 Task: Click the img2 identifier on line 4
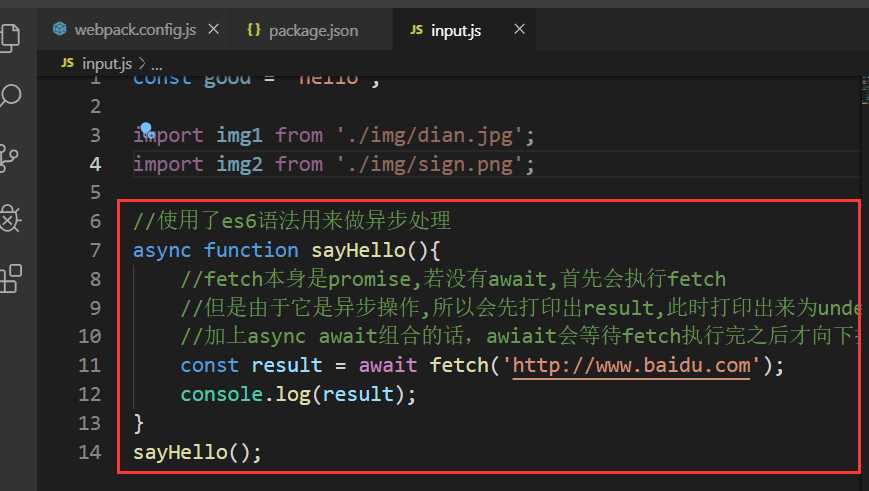(239, 165)
